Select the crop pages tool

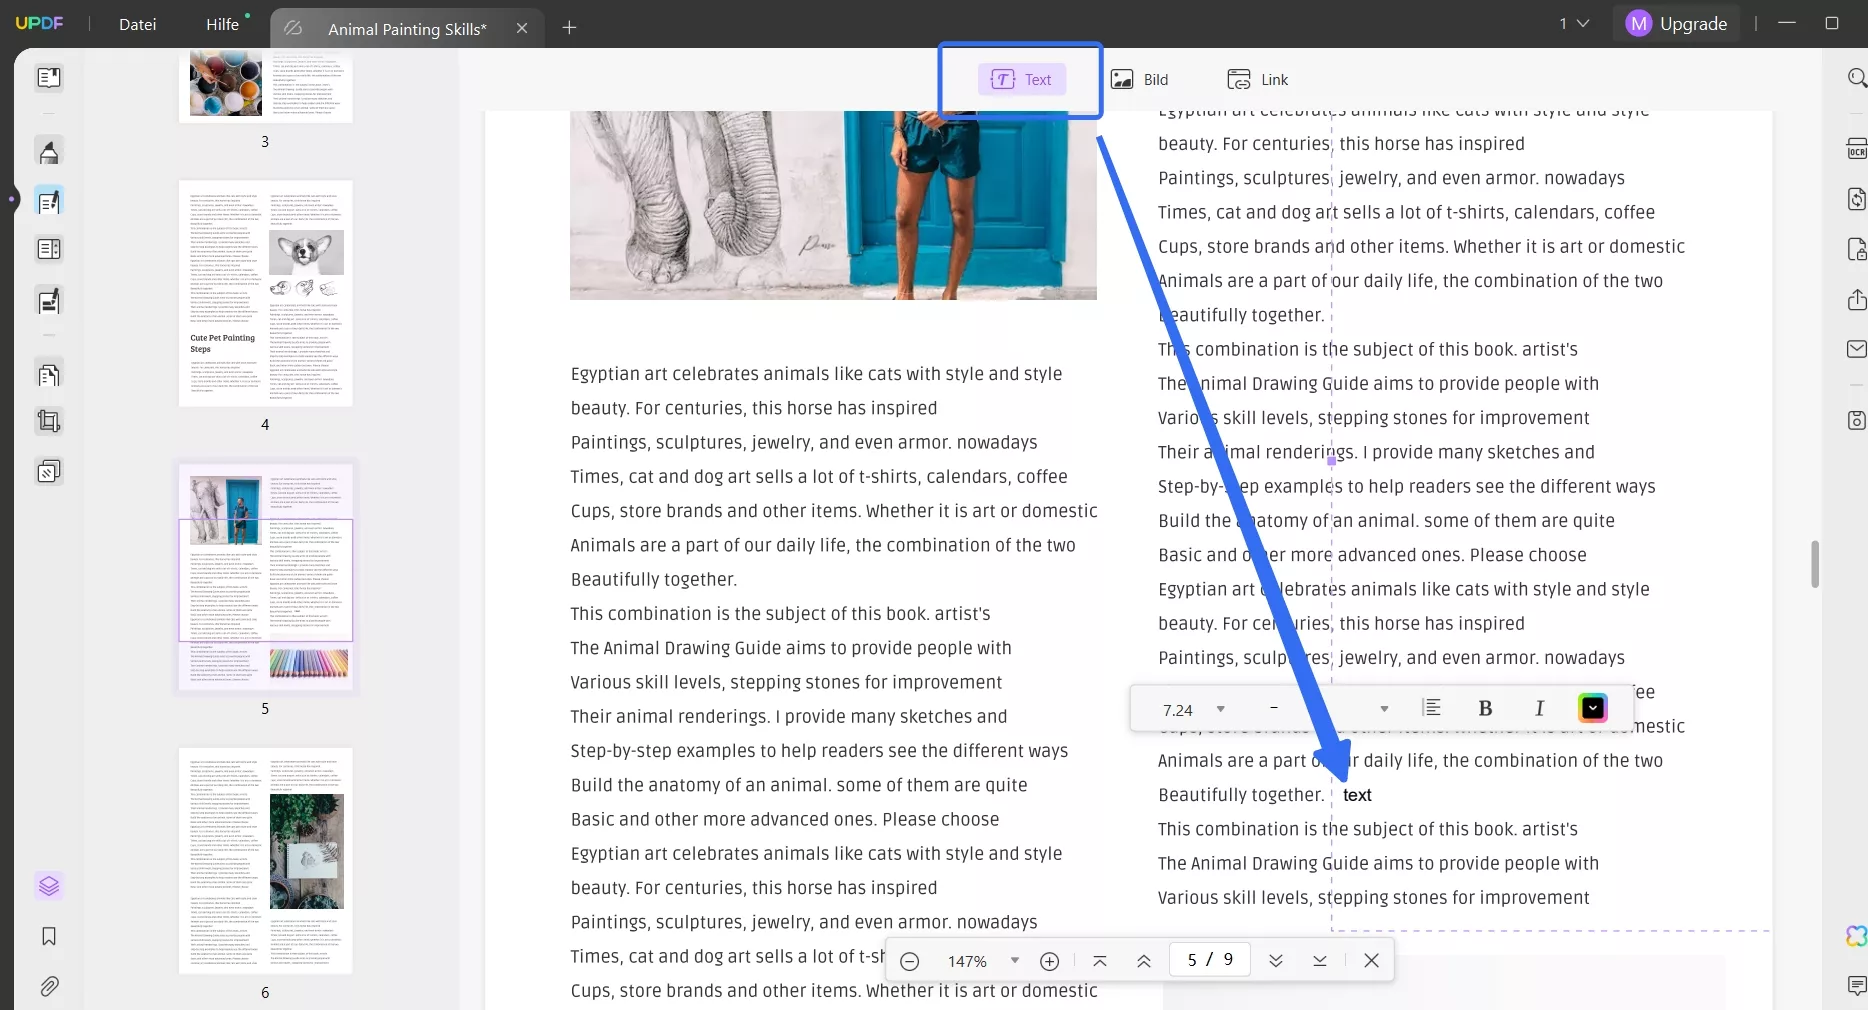[x=48, y=421]
